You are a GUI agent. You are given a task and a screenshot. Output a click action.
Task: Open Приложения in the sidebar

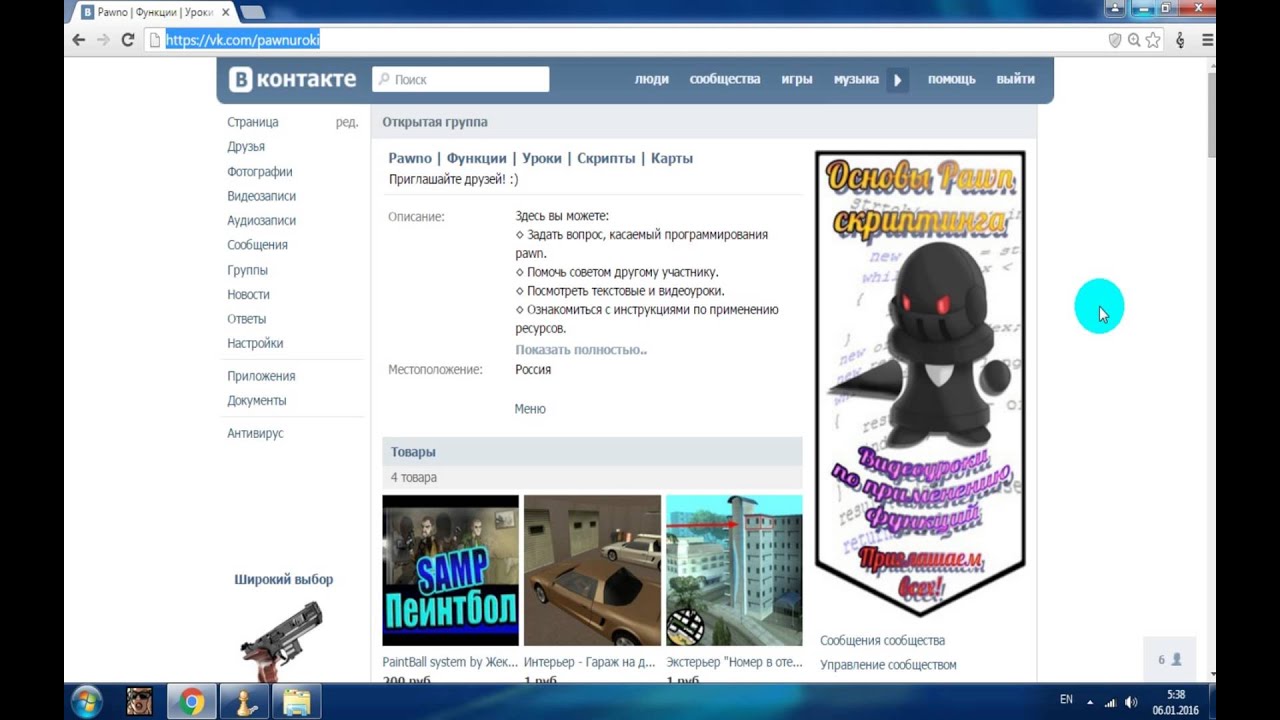[261, 376]
